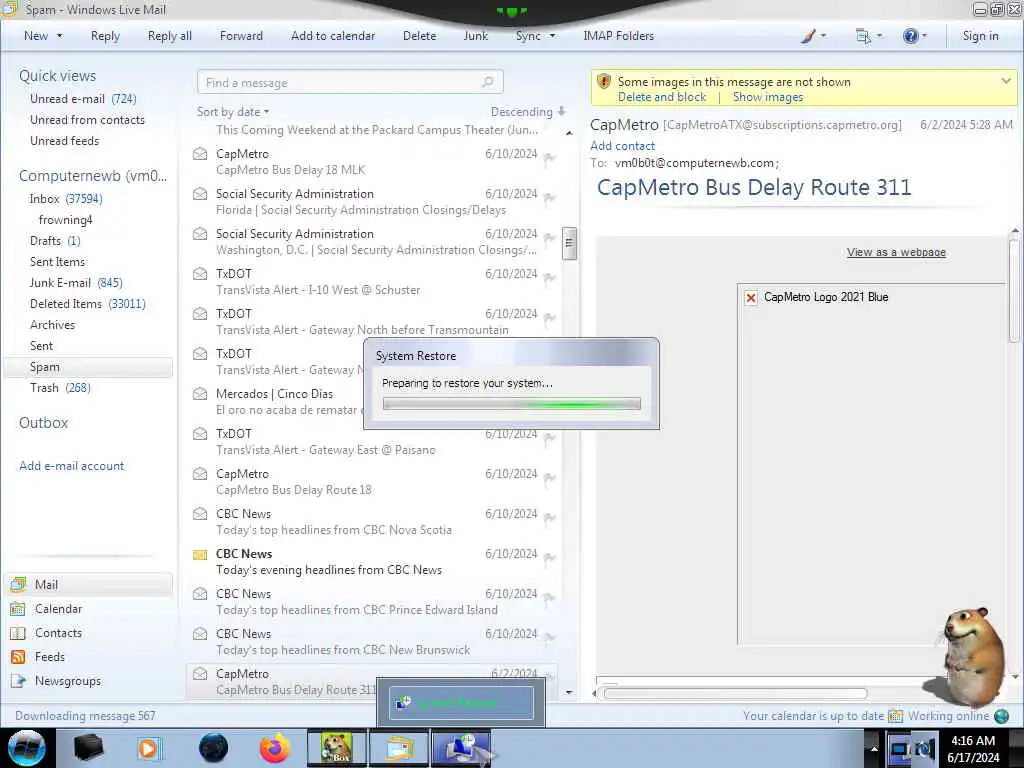Viewport: 1024px width, 768px height.
Task: Click the Find a message search box
Action: [350, 82]
